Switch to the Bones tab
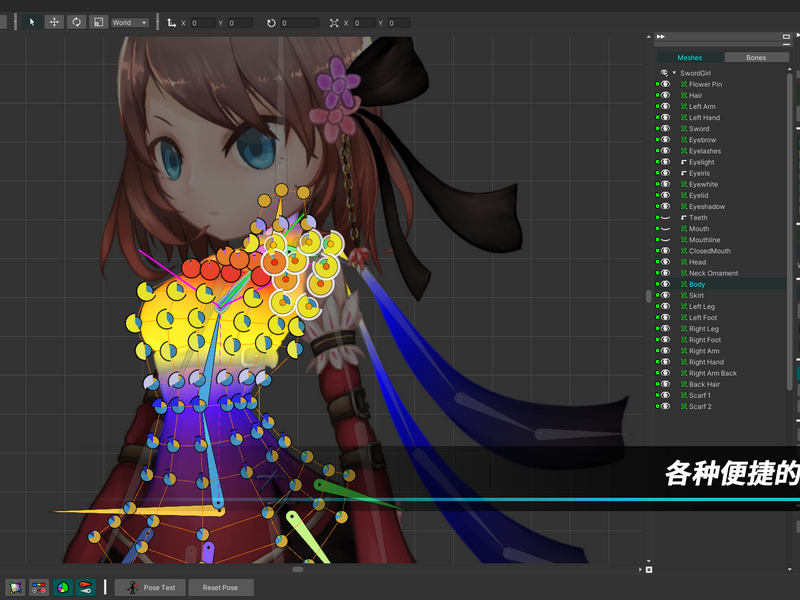 (756, 58)
